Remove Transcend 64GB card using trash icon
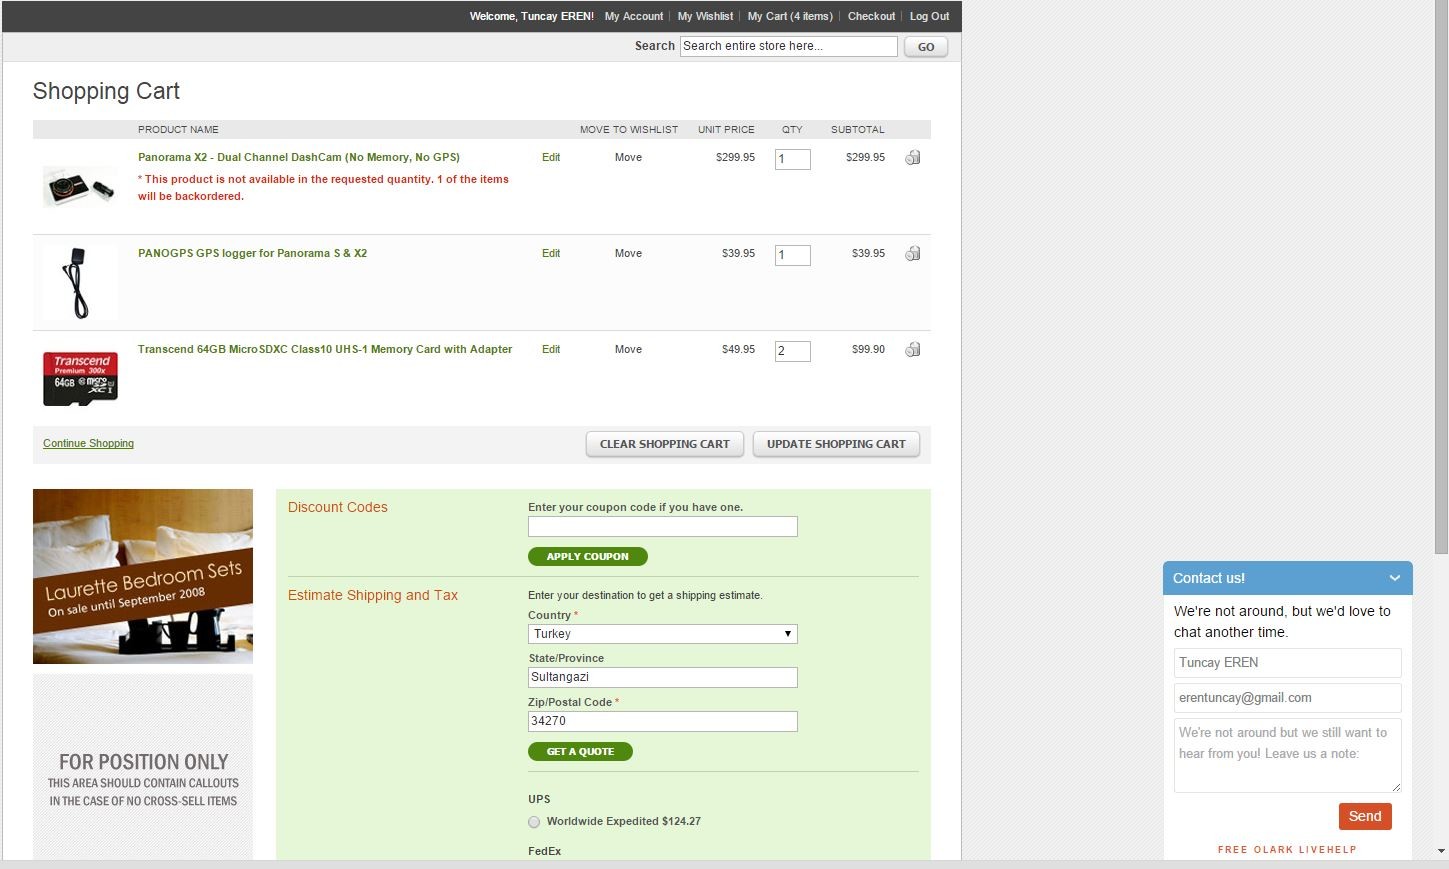The width and height of the screenshot is (1449, 869). pos(913,349)
